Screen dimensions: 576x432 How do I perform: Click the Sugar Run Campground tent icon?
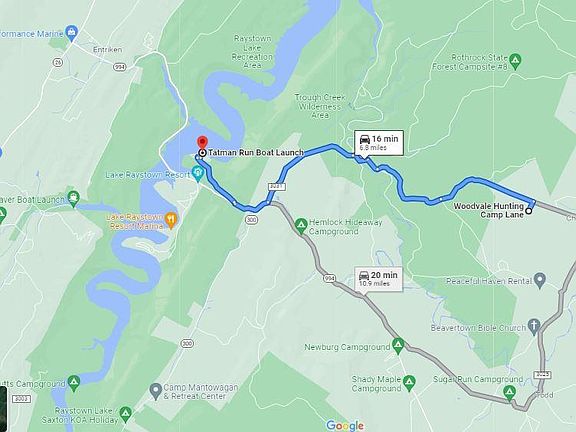point(509,392)
